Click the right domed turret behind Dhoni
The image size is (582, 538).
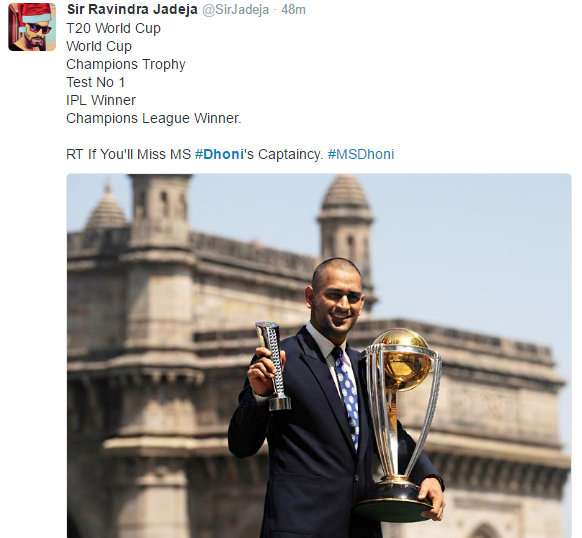point(345,219)
